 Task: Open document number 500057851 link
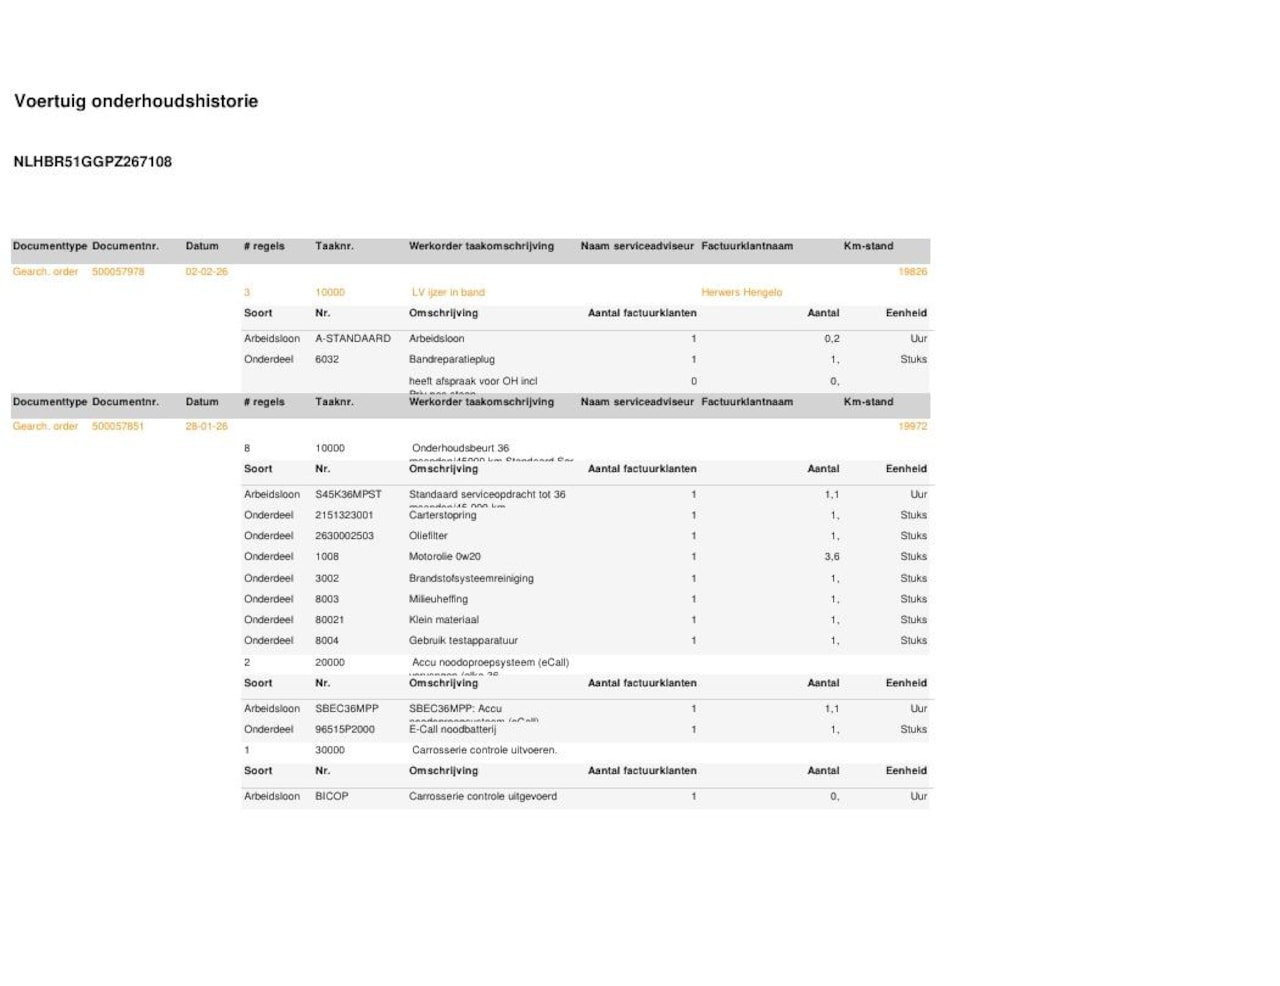118,426
